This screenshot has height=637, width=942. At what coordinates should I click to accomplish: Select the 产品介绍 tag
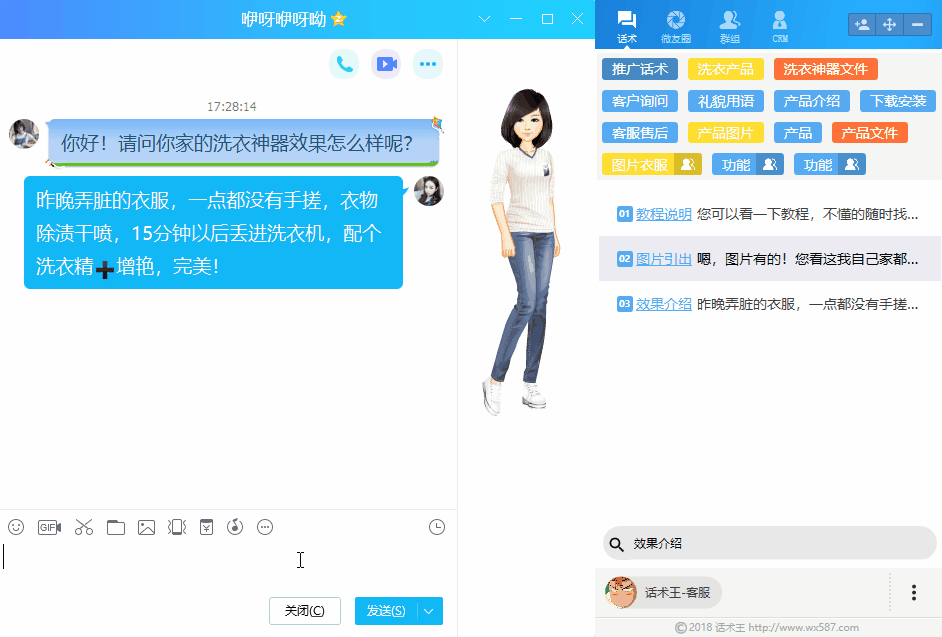point(812,101)
